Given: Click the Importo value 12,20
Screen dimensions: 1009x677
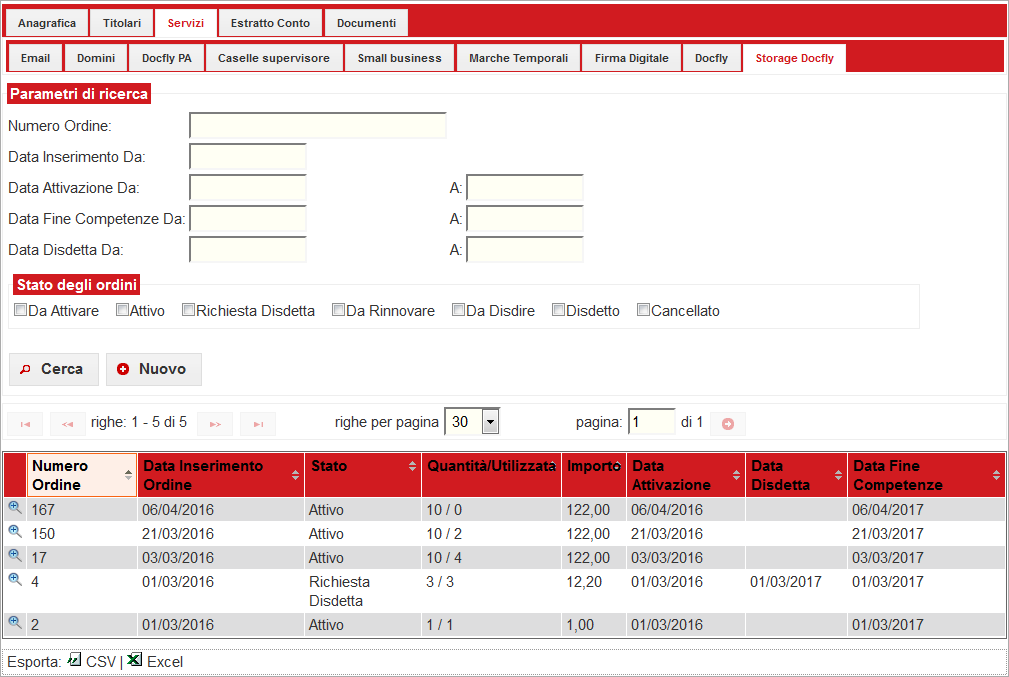Looking at the screenshot, I should 584,582.
